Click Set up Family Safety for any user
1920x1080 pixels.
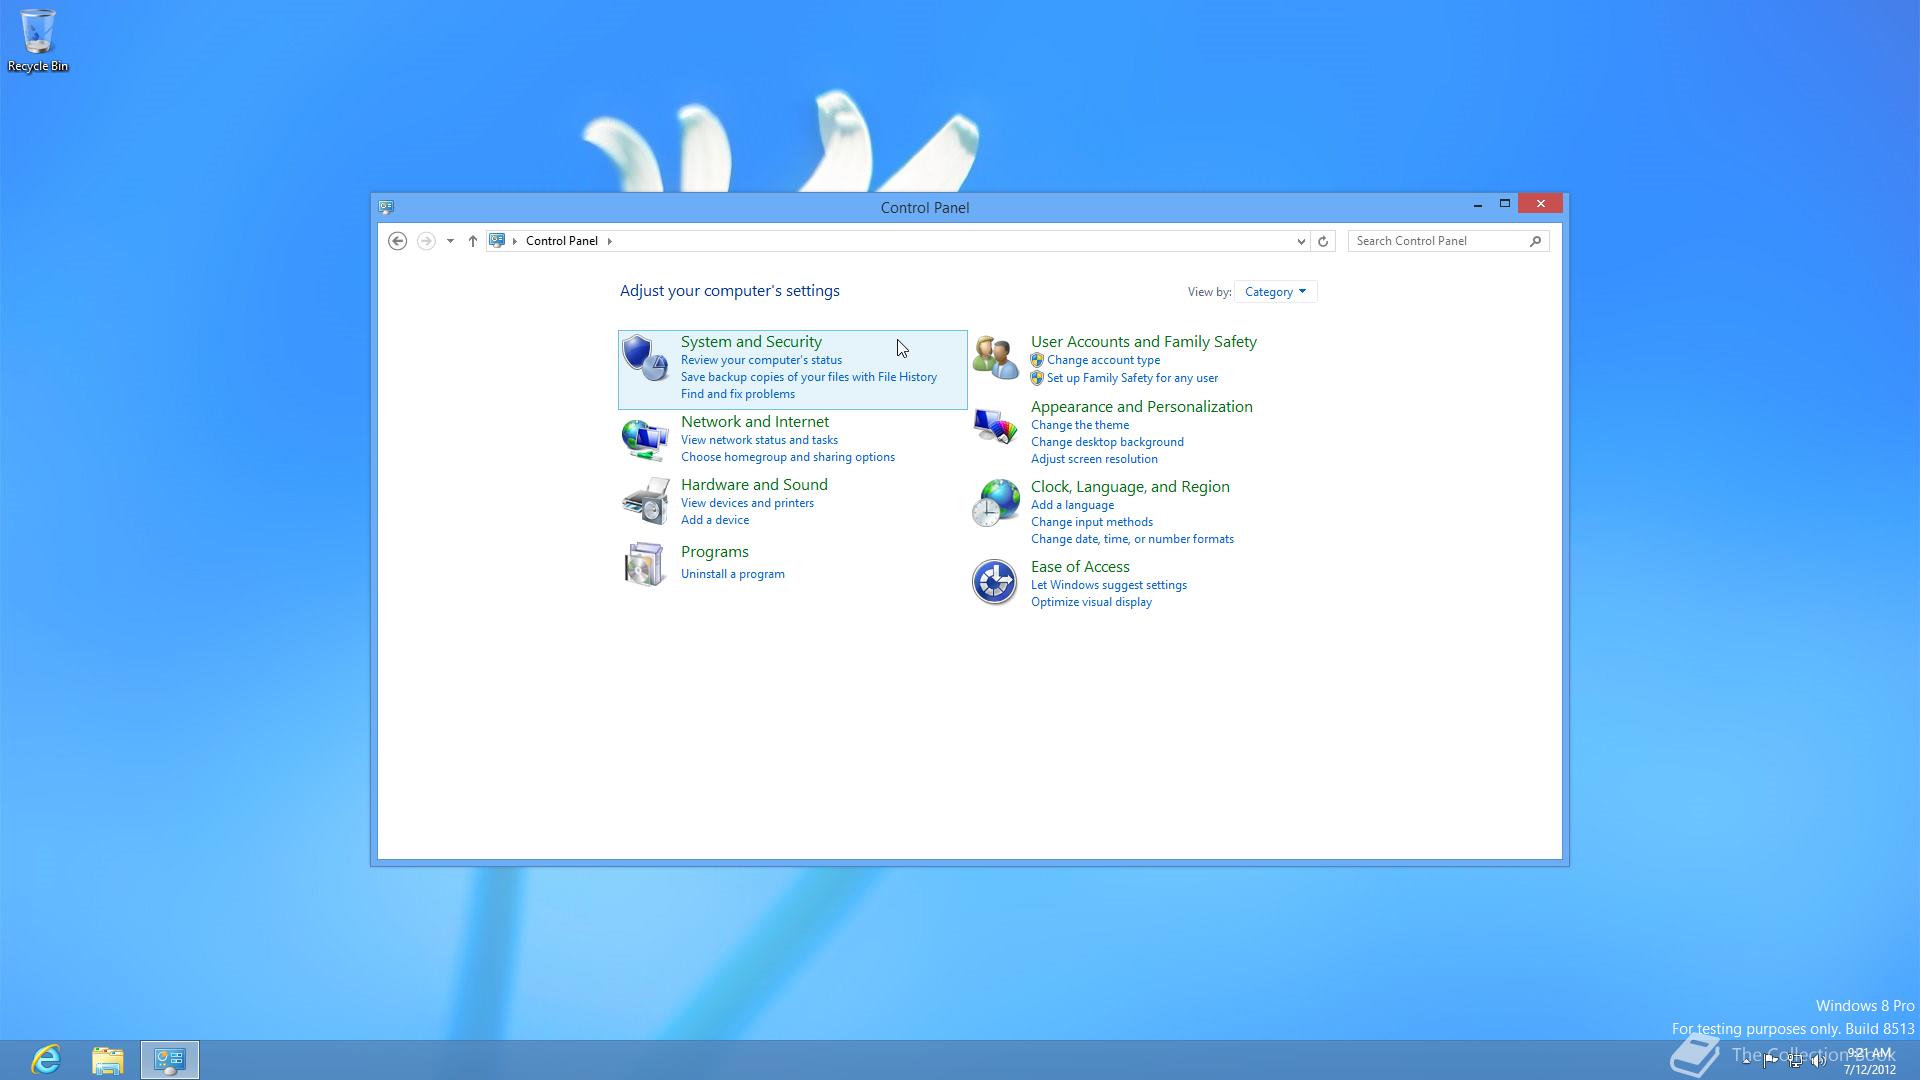pyautogui.click(x=1132, y=378)
